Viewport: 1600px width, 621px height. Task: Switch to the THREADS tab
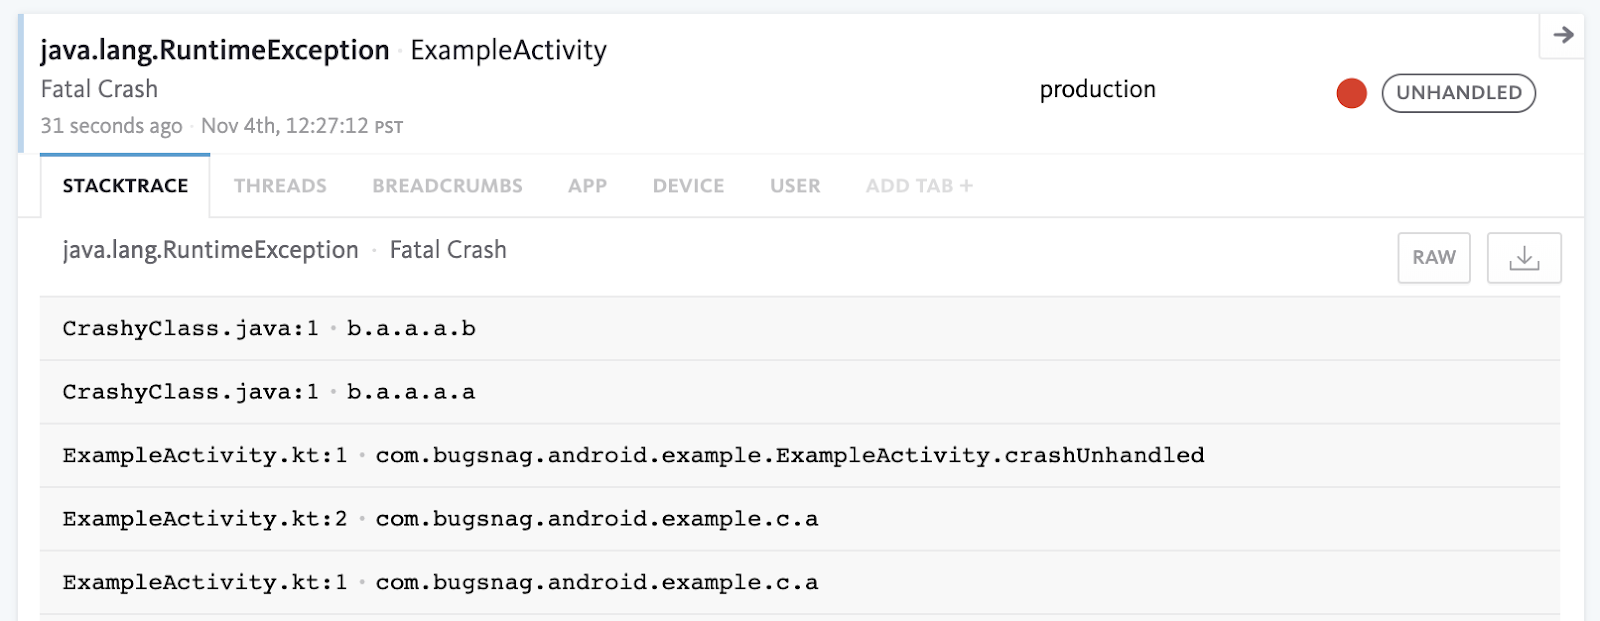[x=280, y=186]
